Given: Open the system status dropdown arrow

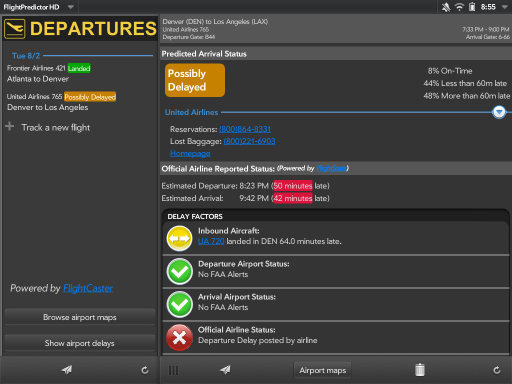Looking at the screenshot, I should coord(504,7).
